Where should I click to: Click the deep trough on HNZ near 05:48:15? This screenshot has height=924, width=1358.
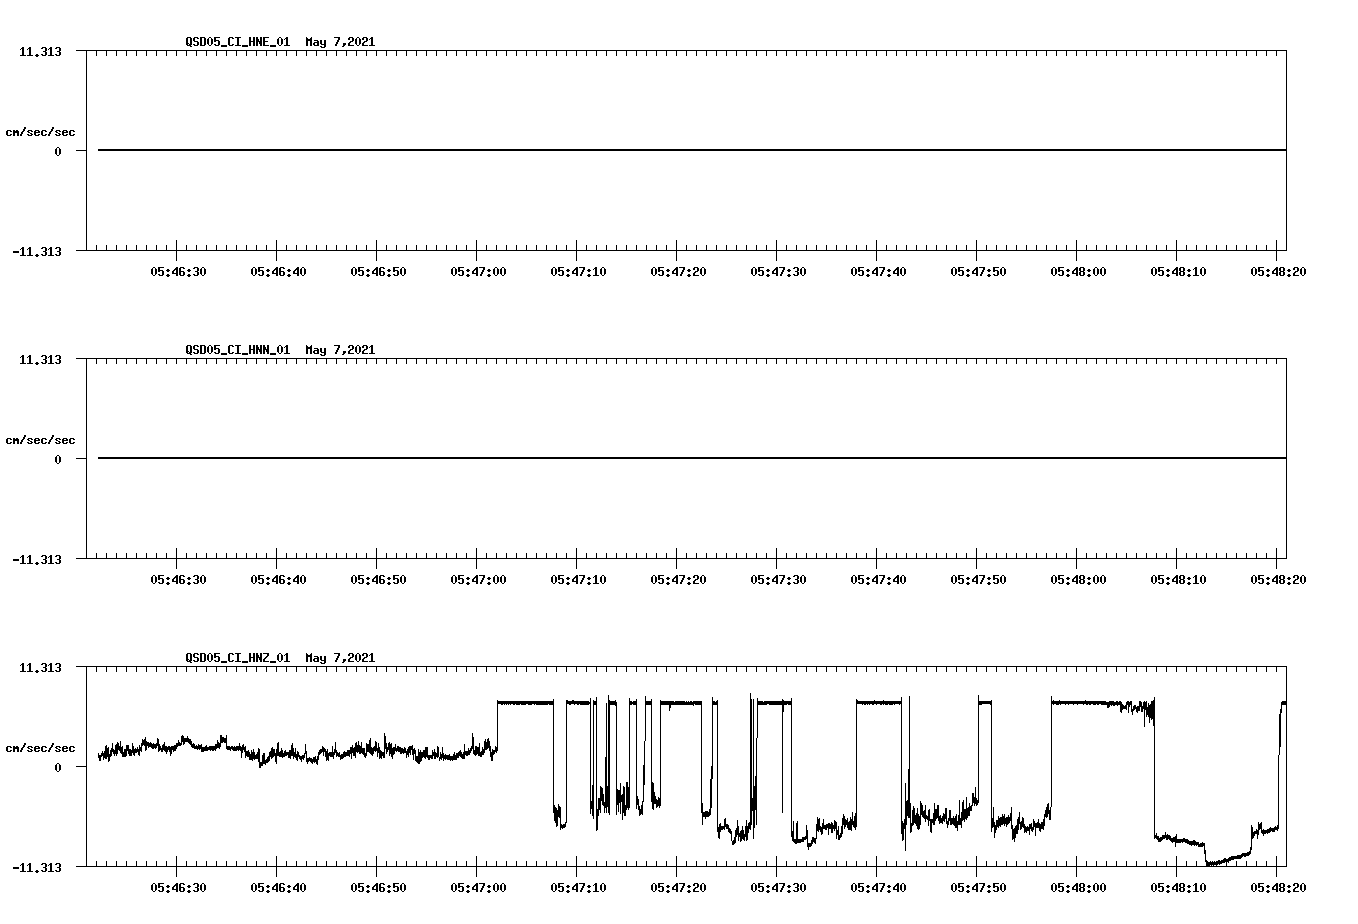point(1215,860)
